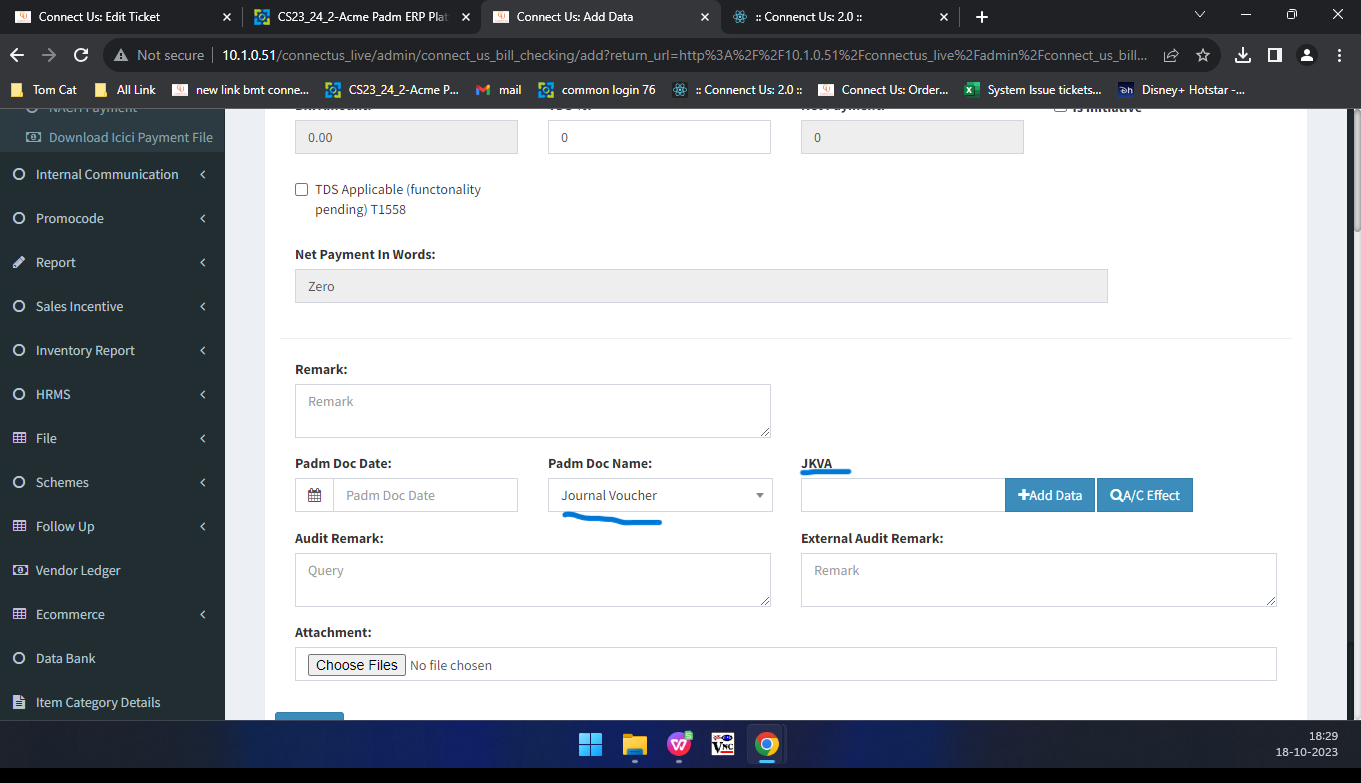Click the Not secure site info label
1361x783 pixels.
(x=160, y=55)
